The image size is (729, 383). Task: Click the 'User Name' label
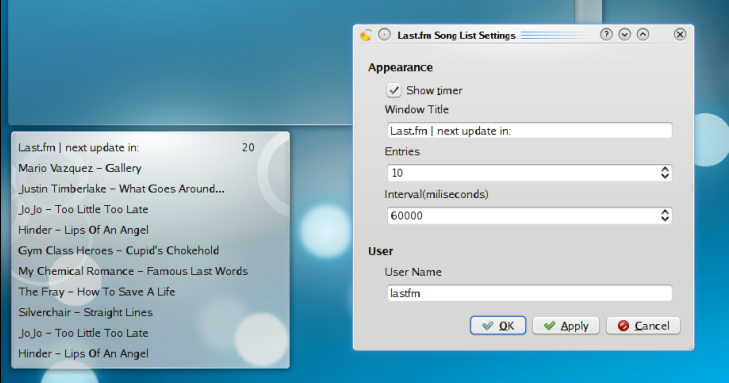pyautogui.click(x=413, y=272)
